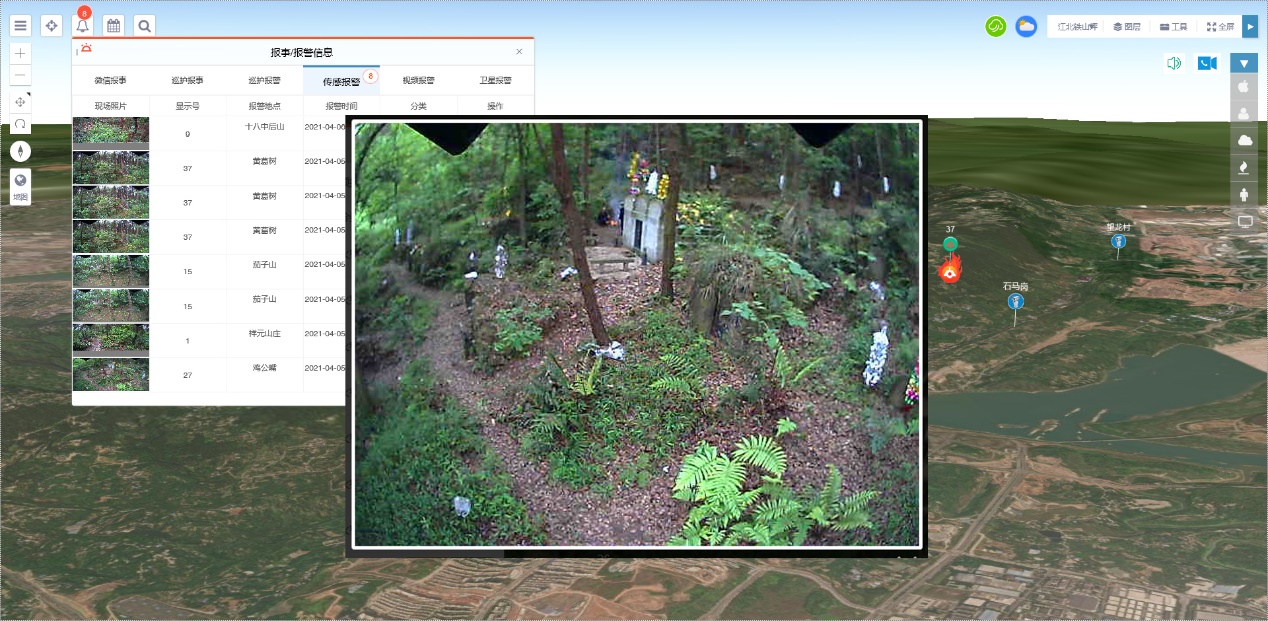Click the 石马岗 map marker
This screenshot has width=1268, height=621.
pos(1016,301)
